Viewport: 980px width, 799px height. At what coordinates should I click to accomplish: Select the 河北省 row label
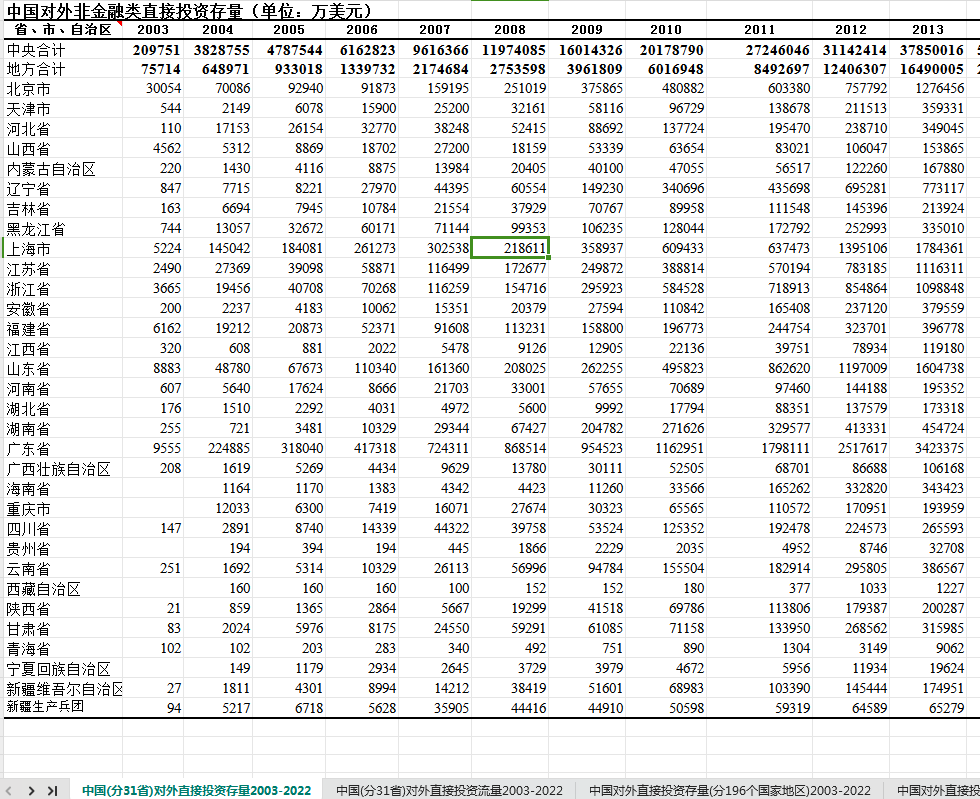click(63, 129)
